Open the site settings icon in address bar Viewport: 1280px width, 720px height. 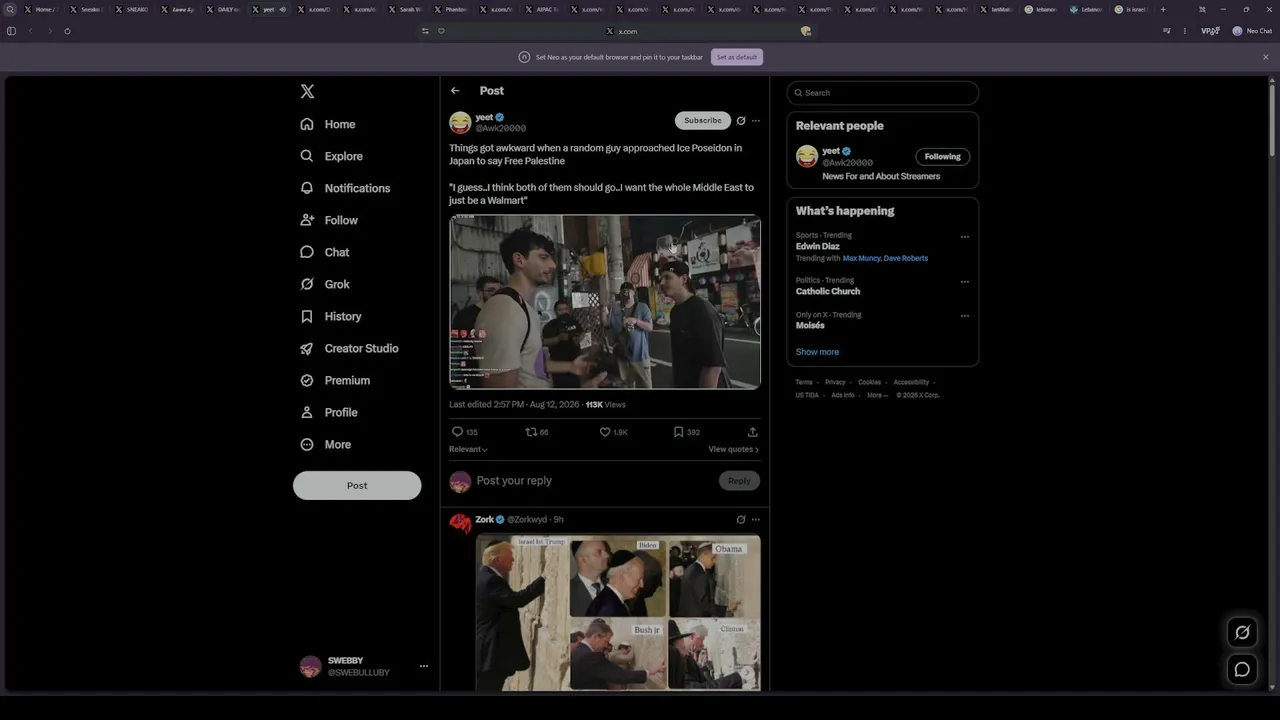pos(425,31)
